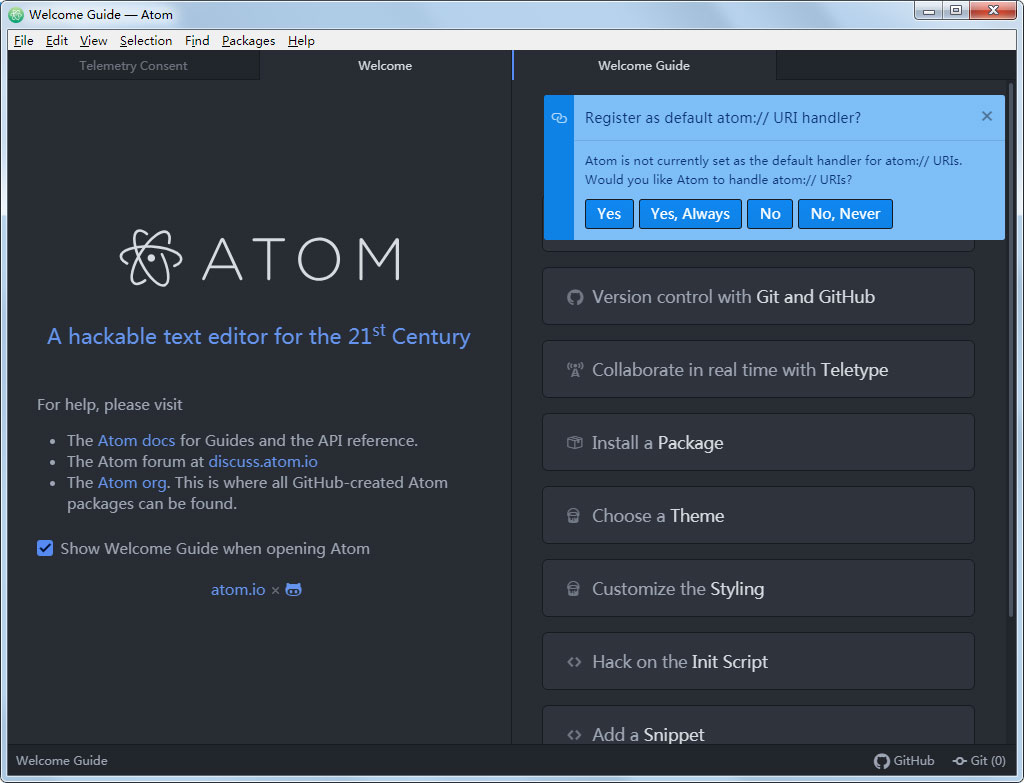Choose Yes, Always for URI handler
Screen dimensions: 1024x783
point(690,214)
